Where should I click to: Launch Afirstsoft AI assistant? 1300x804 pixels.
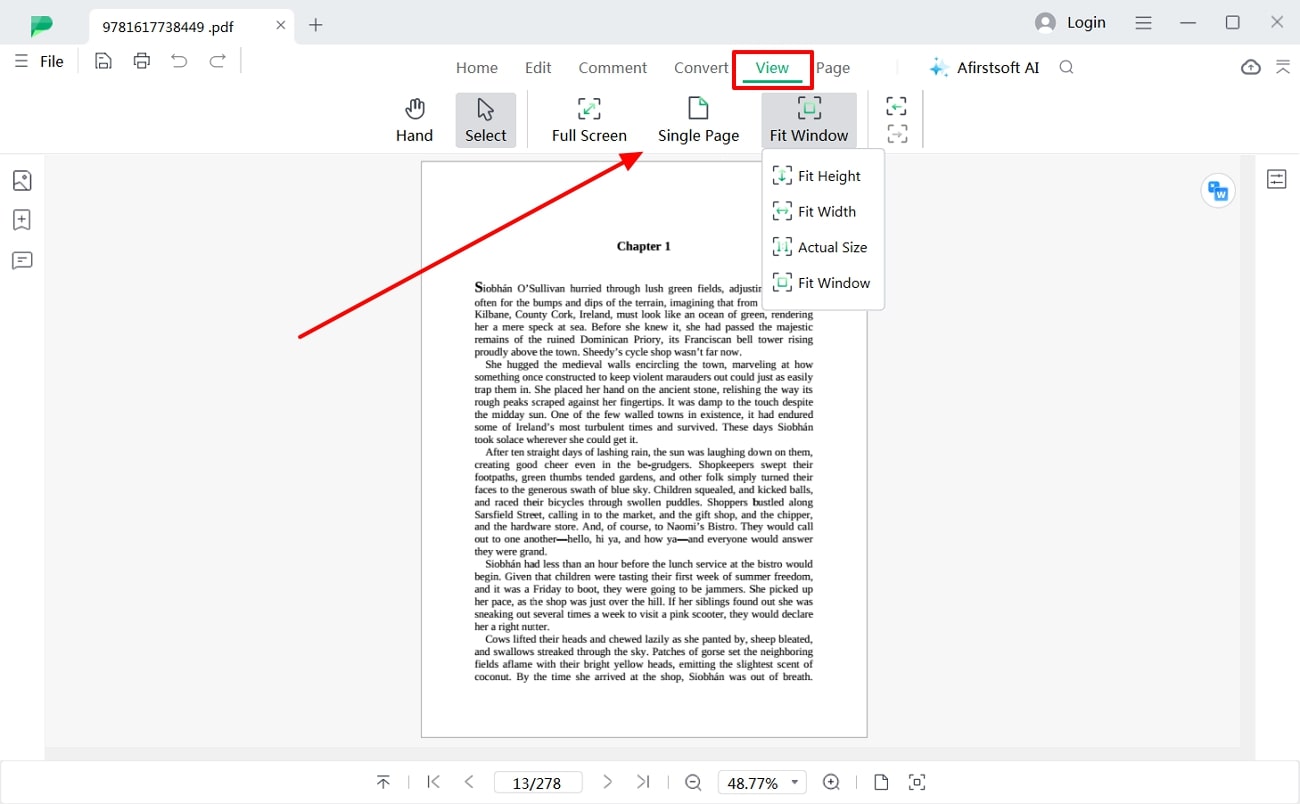(x=984, y=68)
